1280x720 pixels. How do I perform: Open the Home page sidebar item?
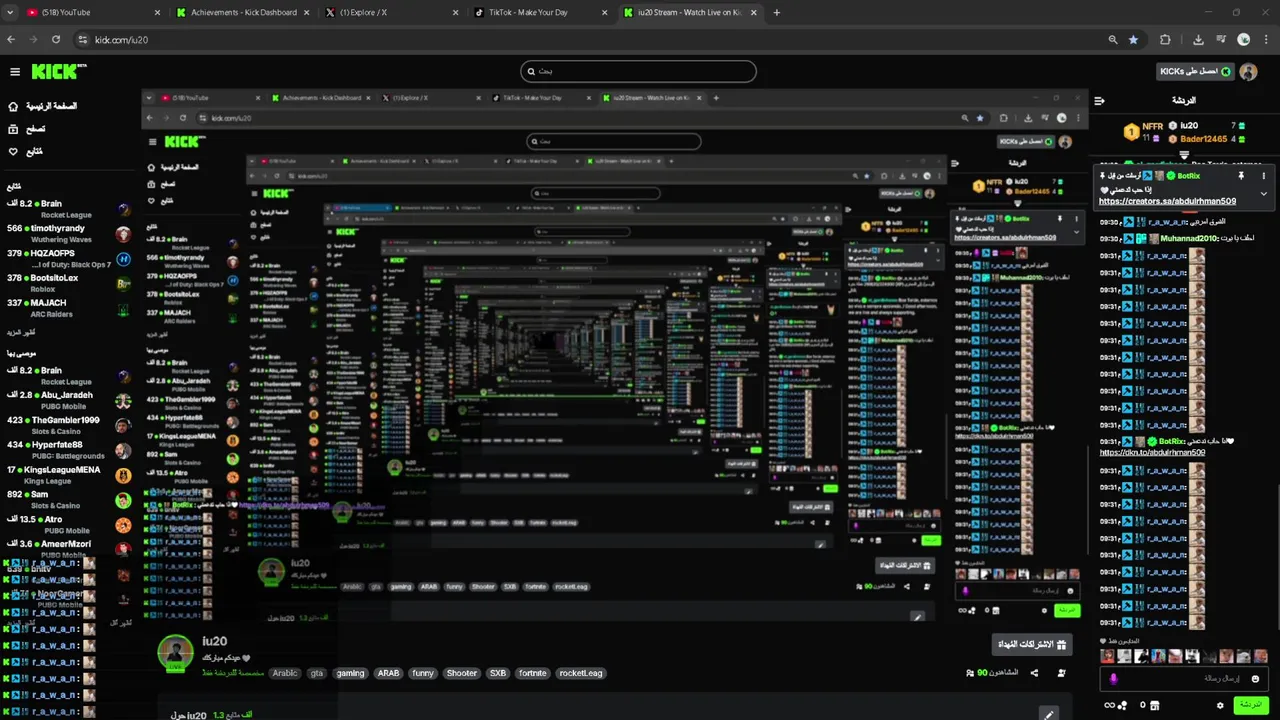coord(41,106)
